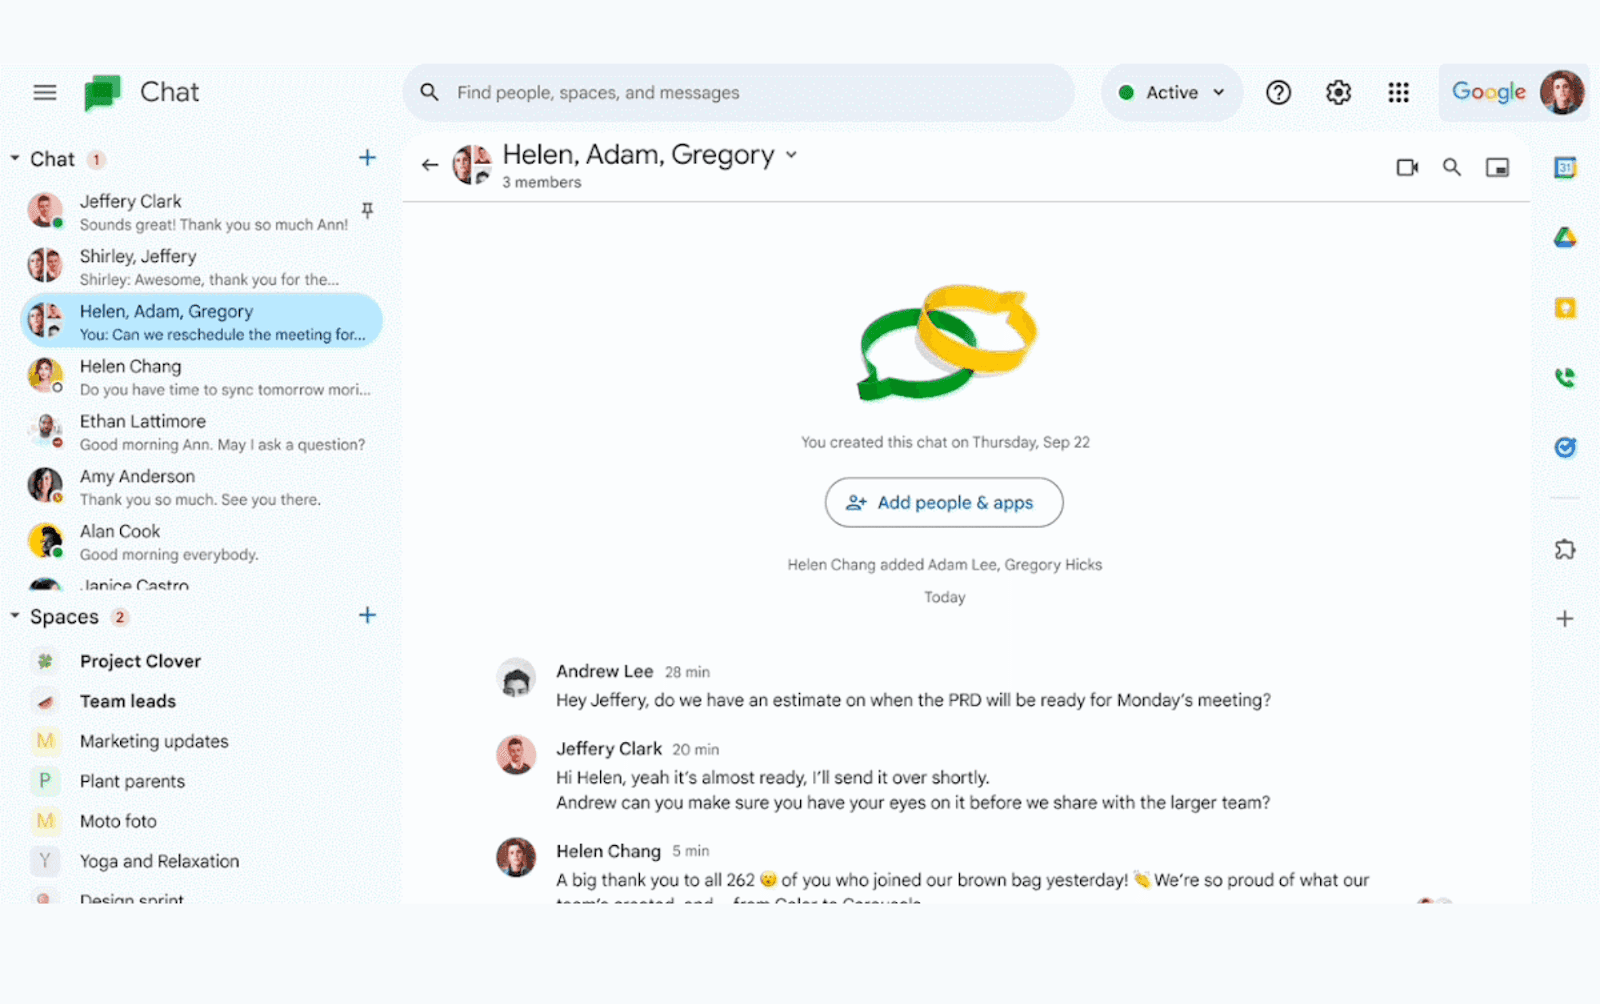Click the plus icon to get add-ons
The height and width of the screenshot is (1004, 1600).
coord(1565,618)
